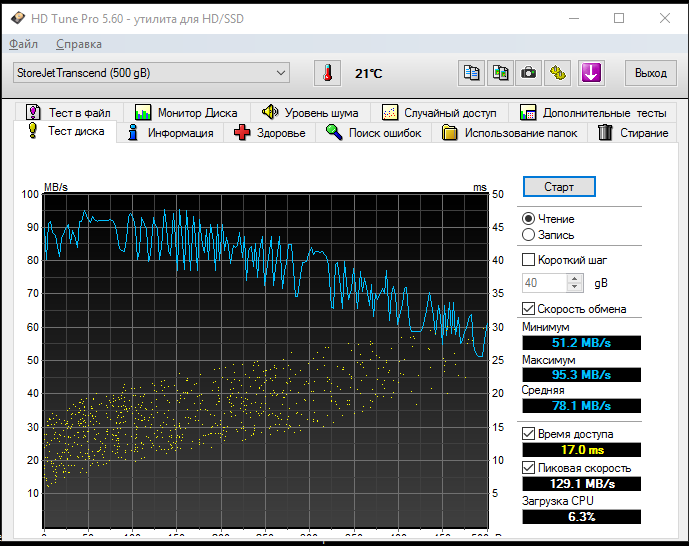Open options with the yellow gears icon
Image resolution: width=689 pixels, height=546 pixels.
click(558, 73)
